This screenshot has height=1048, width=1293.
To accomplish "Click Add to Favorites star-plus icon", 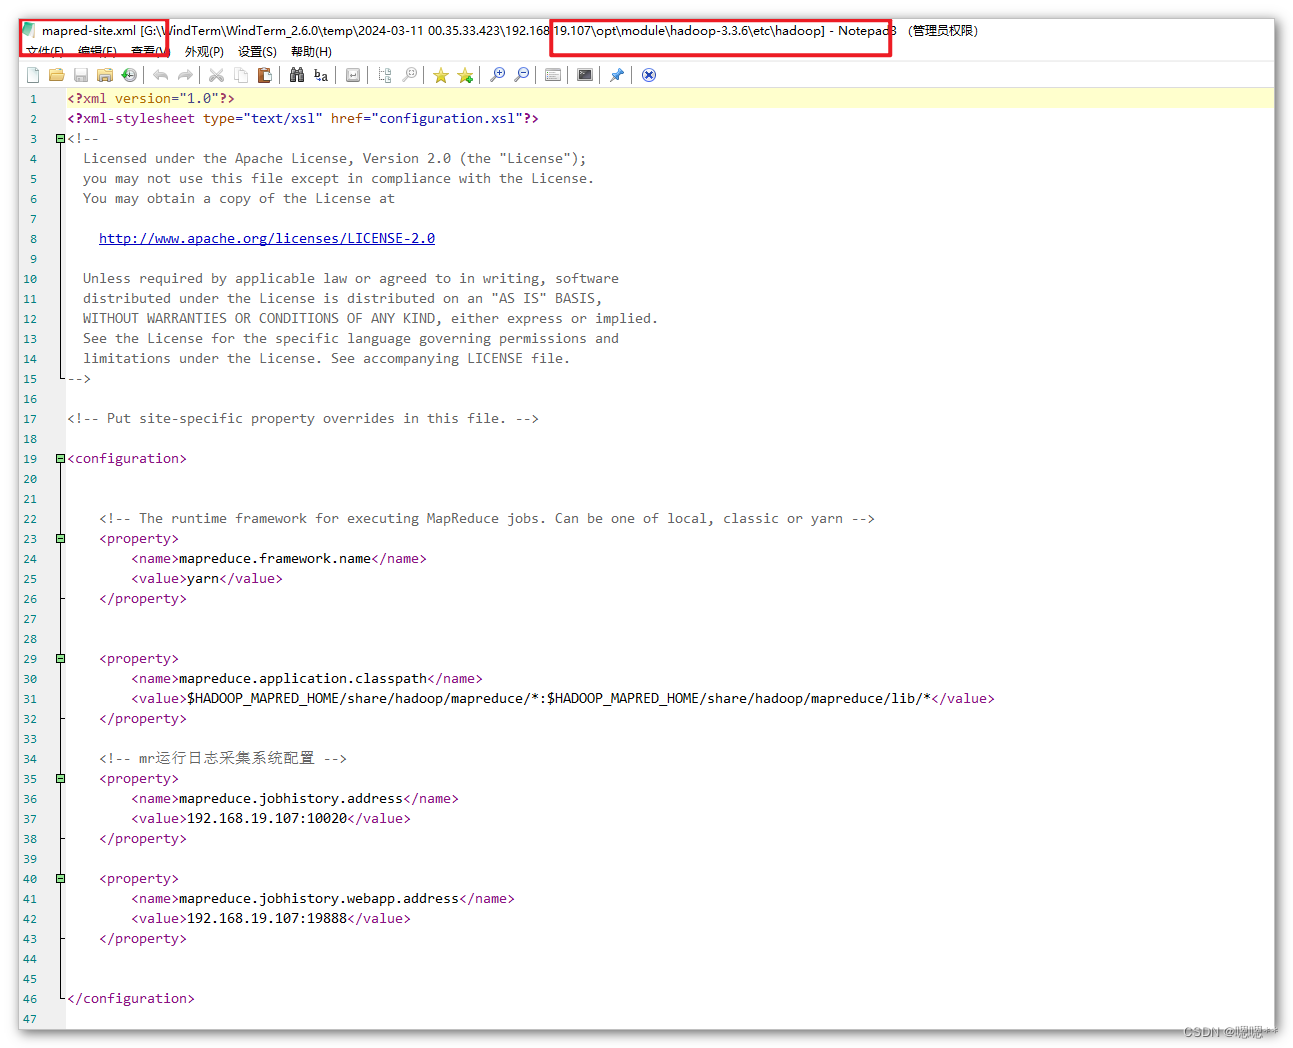I will pyautogui.click(x=465, y=75).
